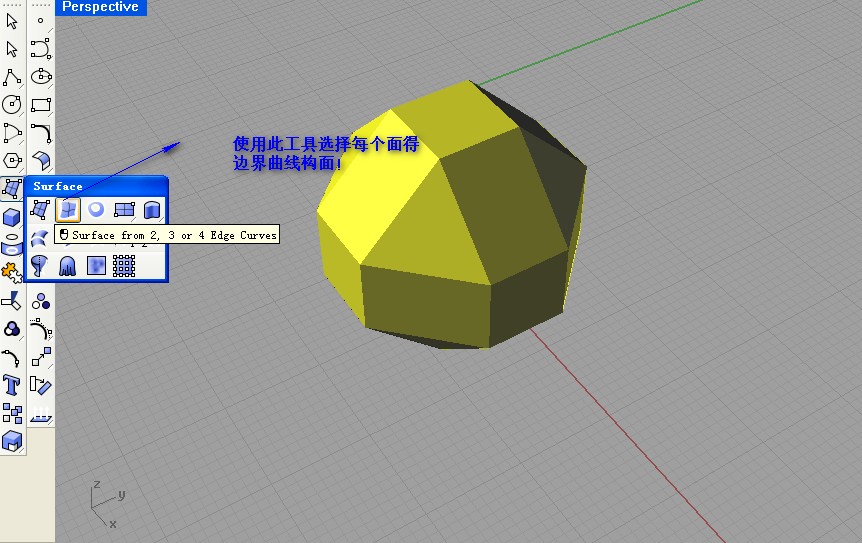Pick Surface from Point Grid icon

click(124, 266)
